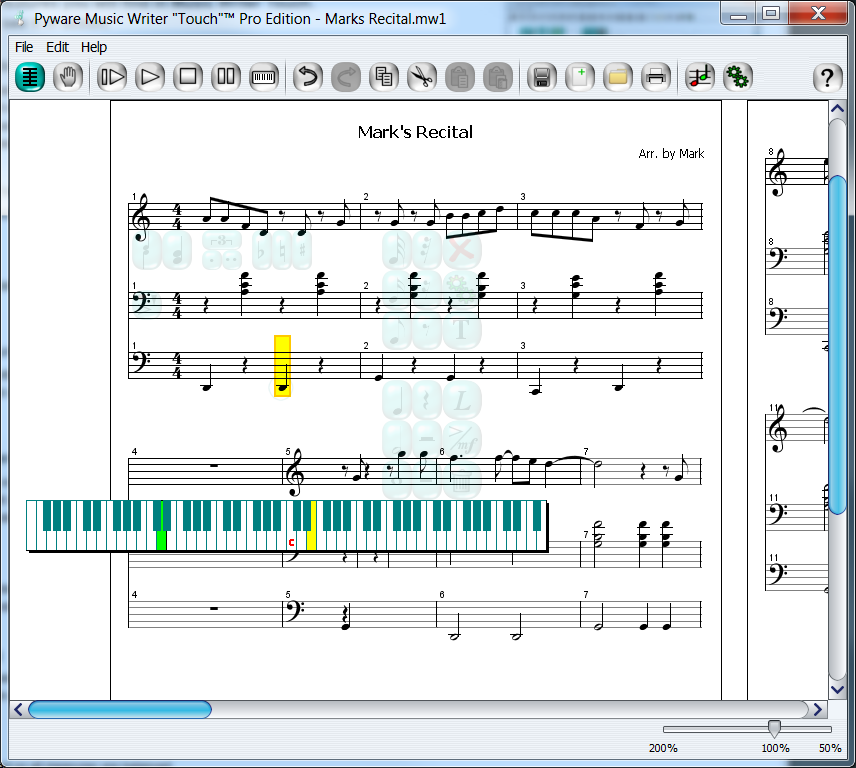Screen dimensions: 856x768
Task: Click the question mark help button
Action: click(x=827, y=77)
